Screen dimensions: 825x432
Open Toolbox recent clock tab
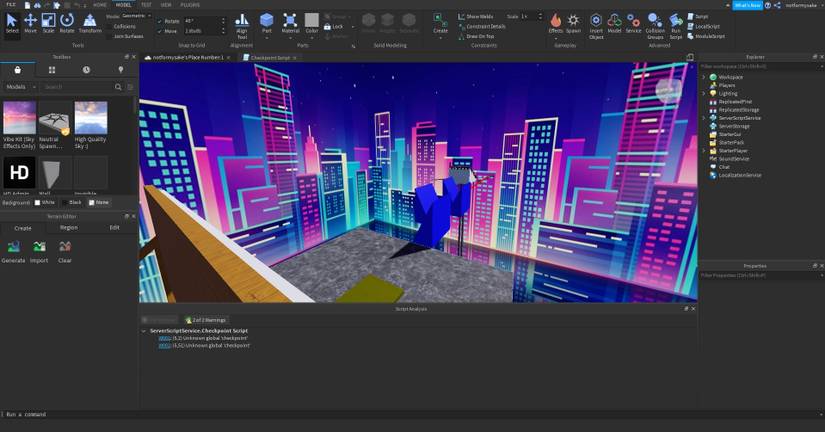(86, 69)
